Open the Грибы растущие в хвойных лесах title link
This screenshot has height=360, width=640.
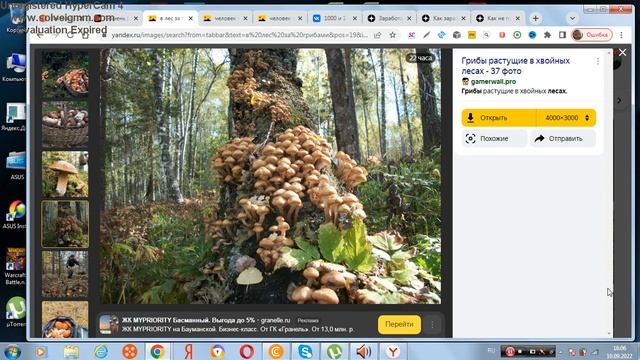coord(516,66)
